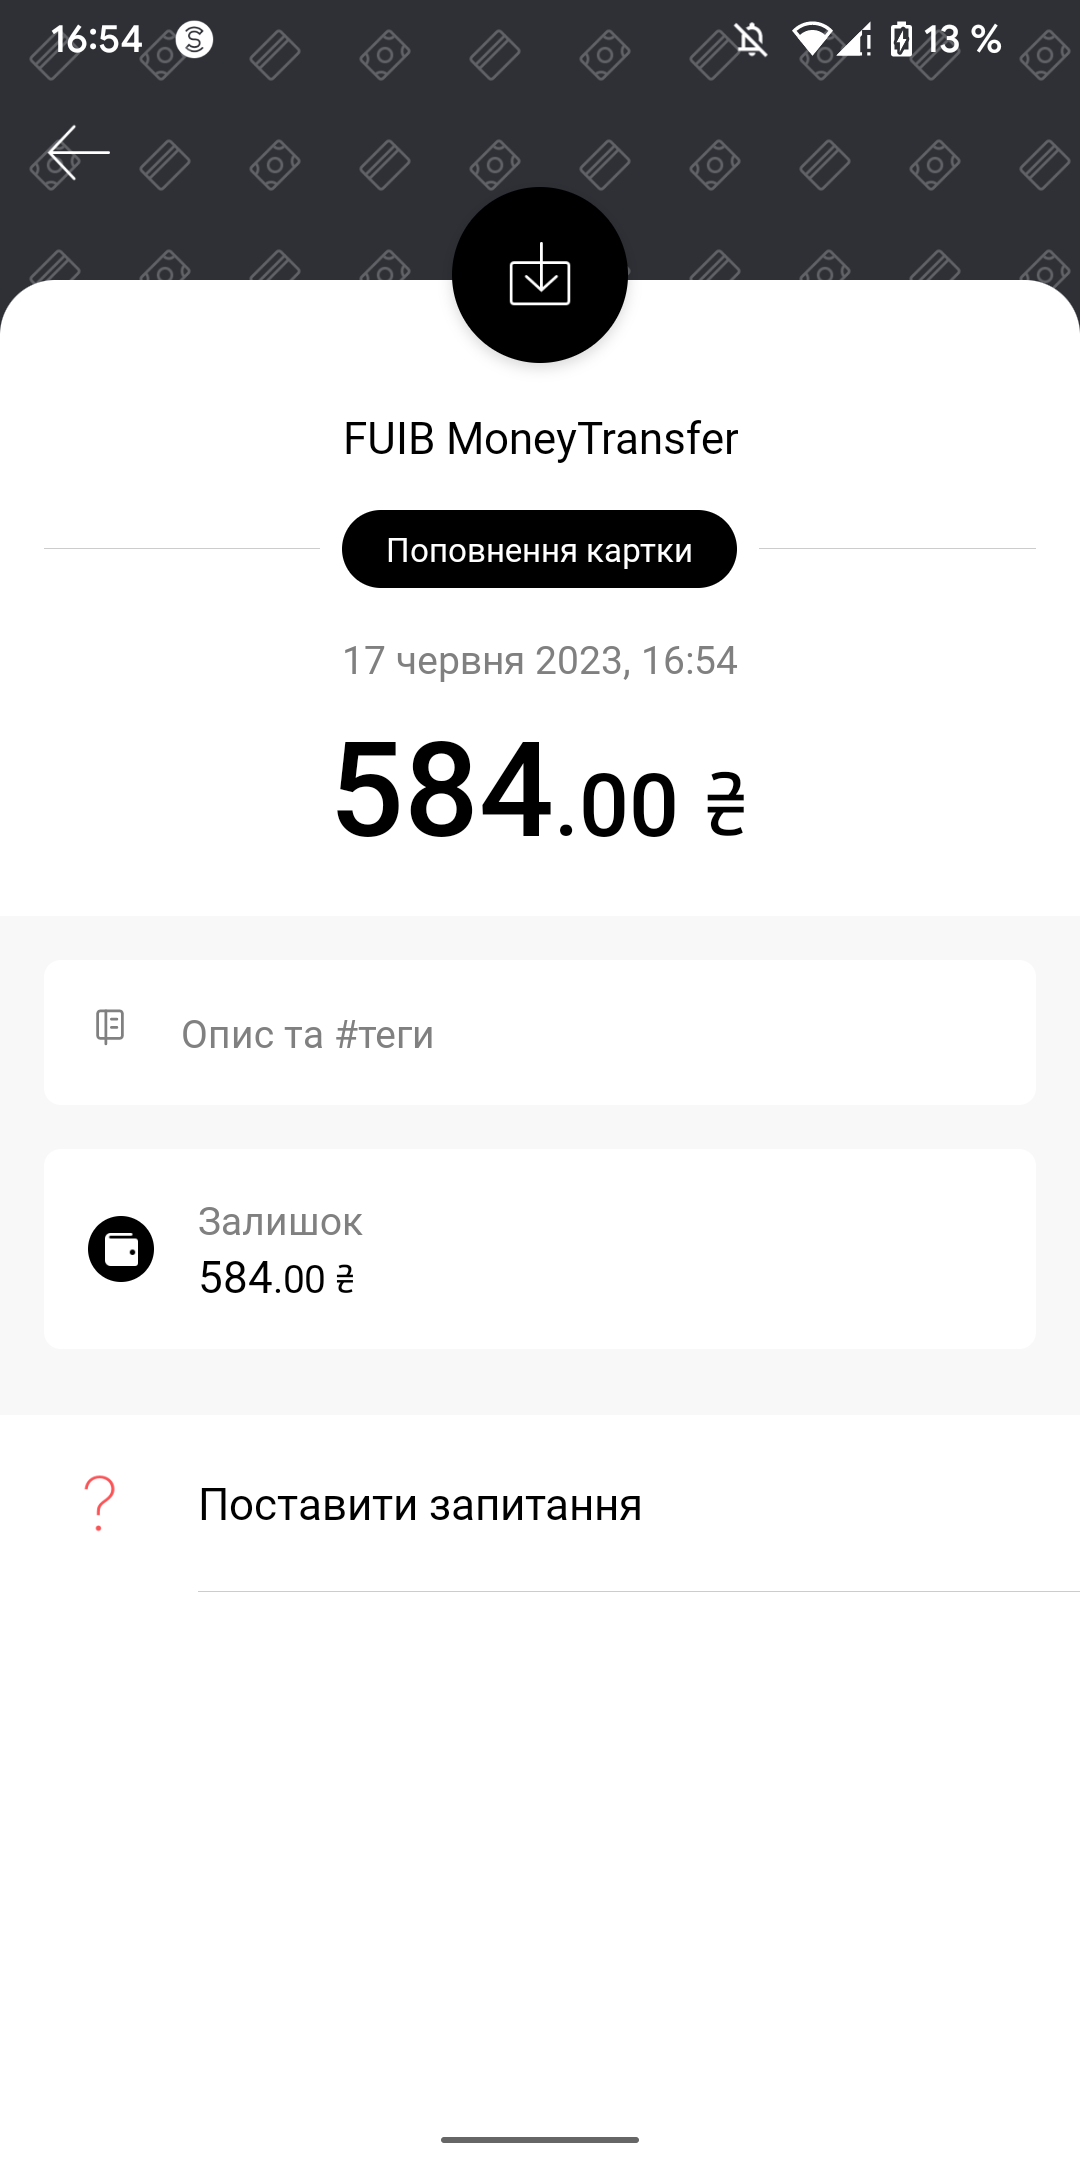This screenshot has width=1080, height=2160.
Task: Tap the bottom navigation gesture handle
Action: pyautogui.click(x=540, y=2139)
